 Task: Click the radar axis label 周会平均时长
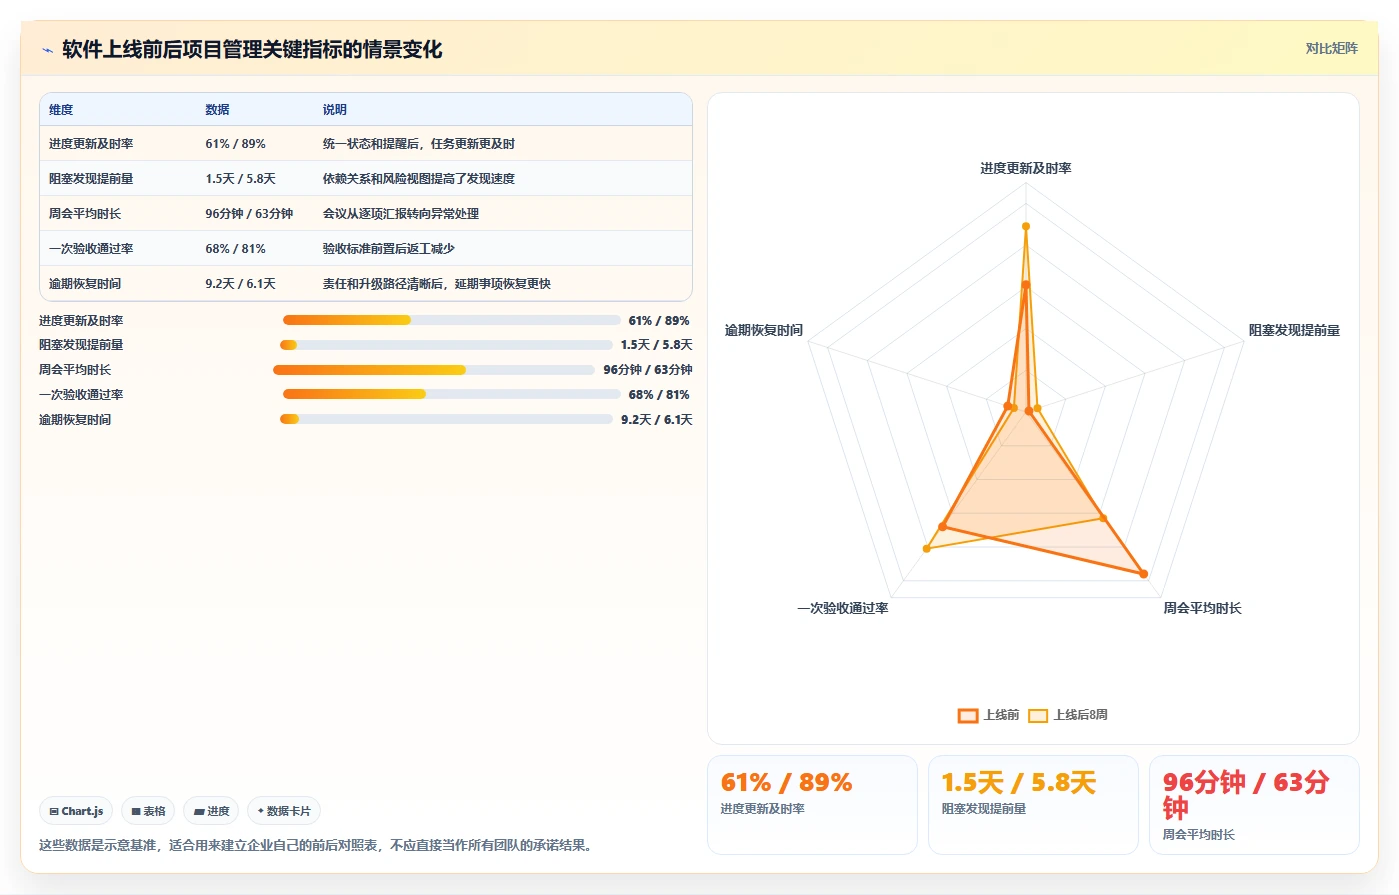(1202, 609)
